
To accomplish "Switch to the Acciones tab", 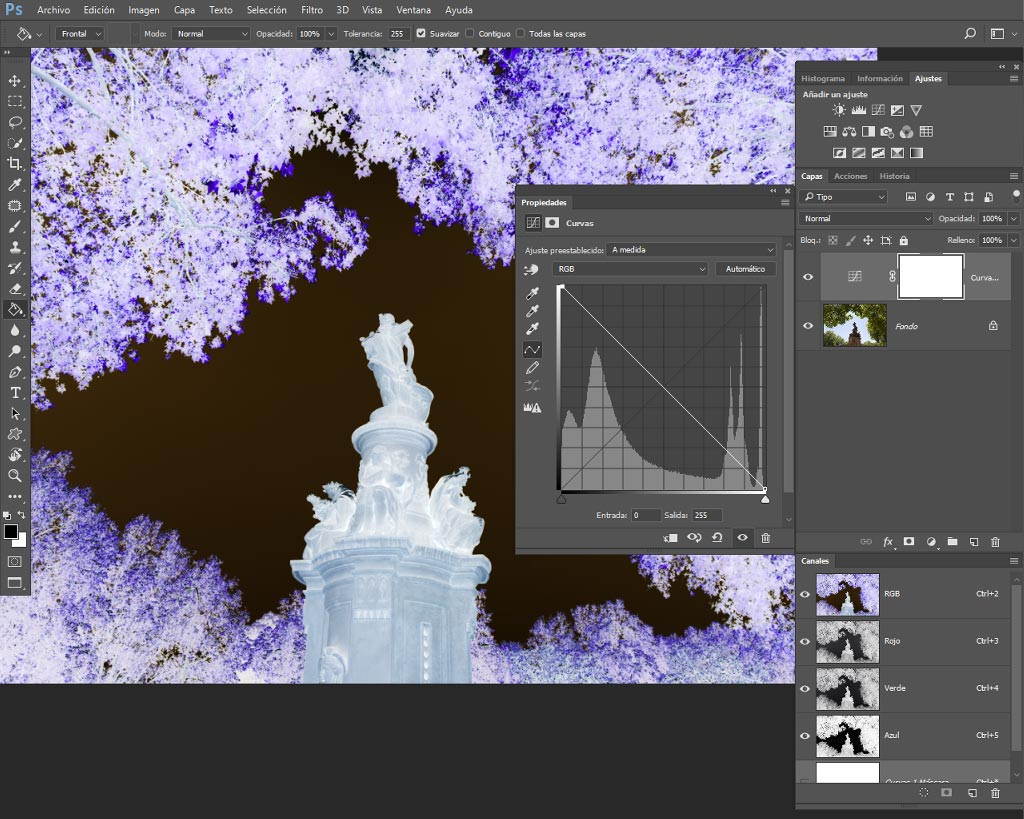I will click(850, 176).
